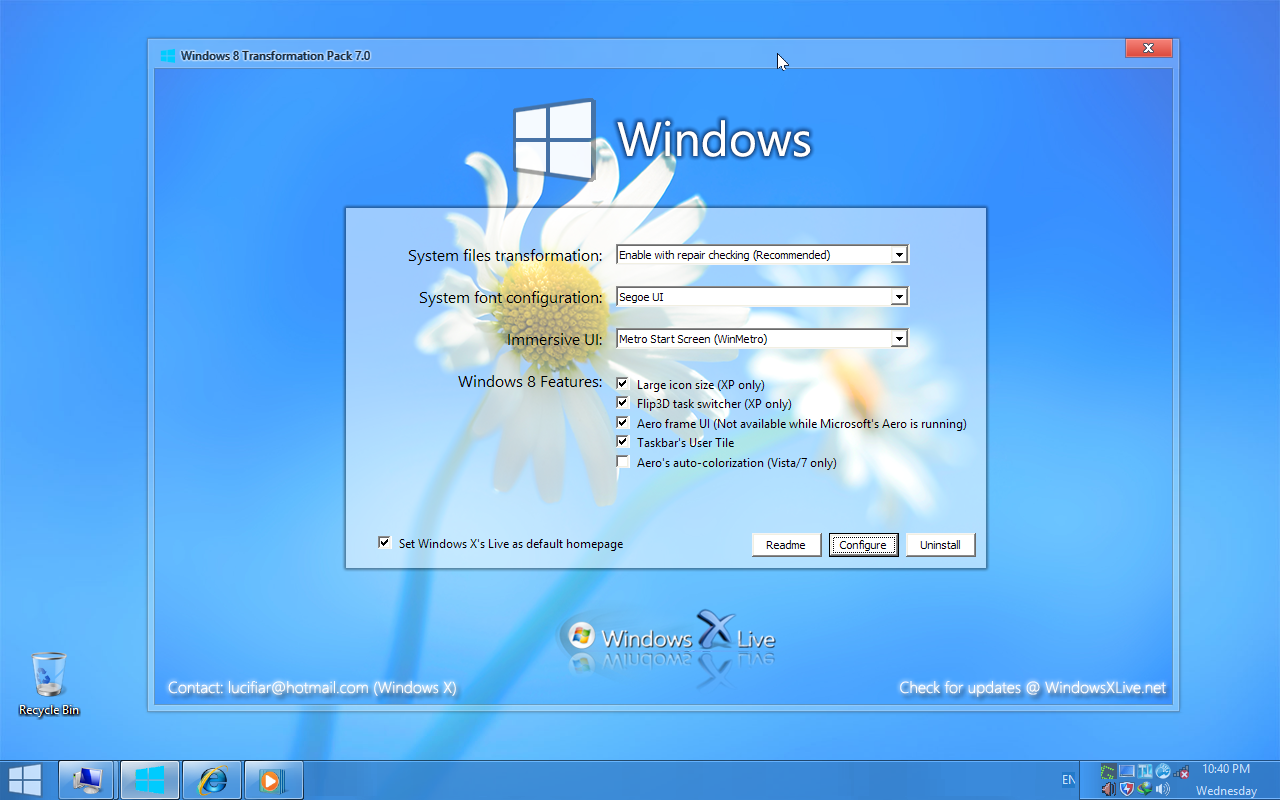Click the Windows X Live logo

[x=668, y=637]
